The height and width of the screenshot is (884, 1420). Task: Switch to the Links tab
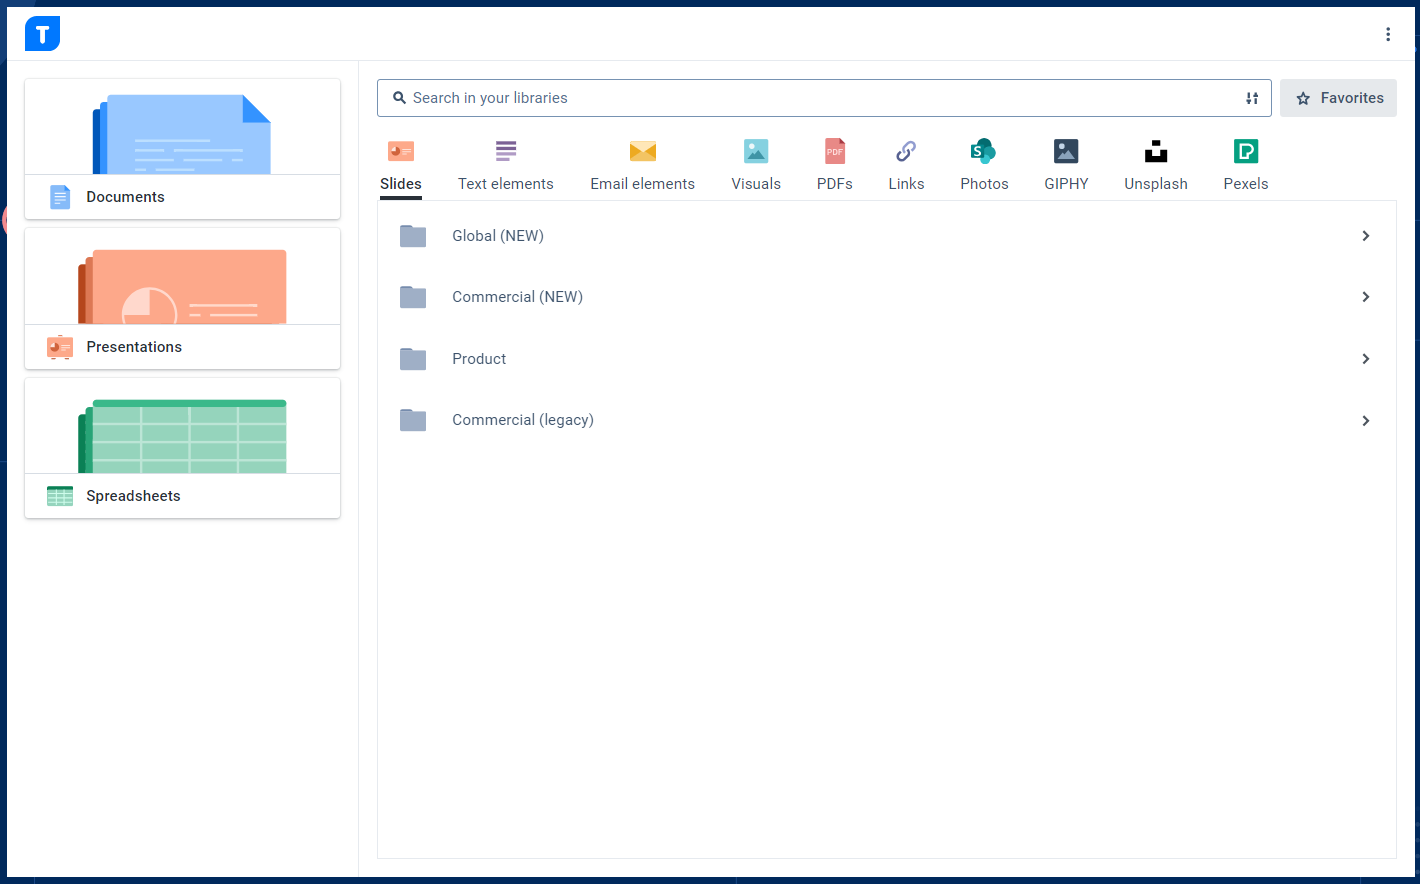click(x=906, y=184)
